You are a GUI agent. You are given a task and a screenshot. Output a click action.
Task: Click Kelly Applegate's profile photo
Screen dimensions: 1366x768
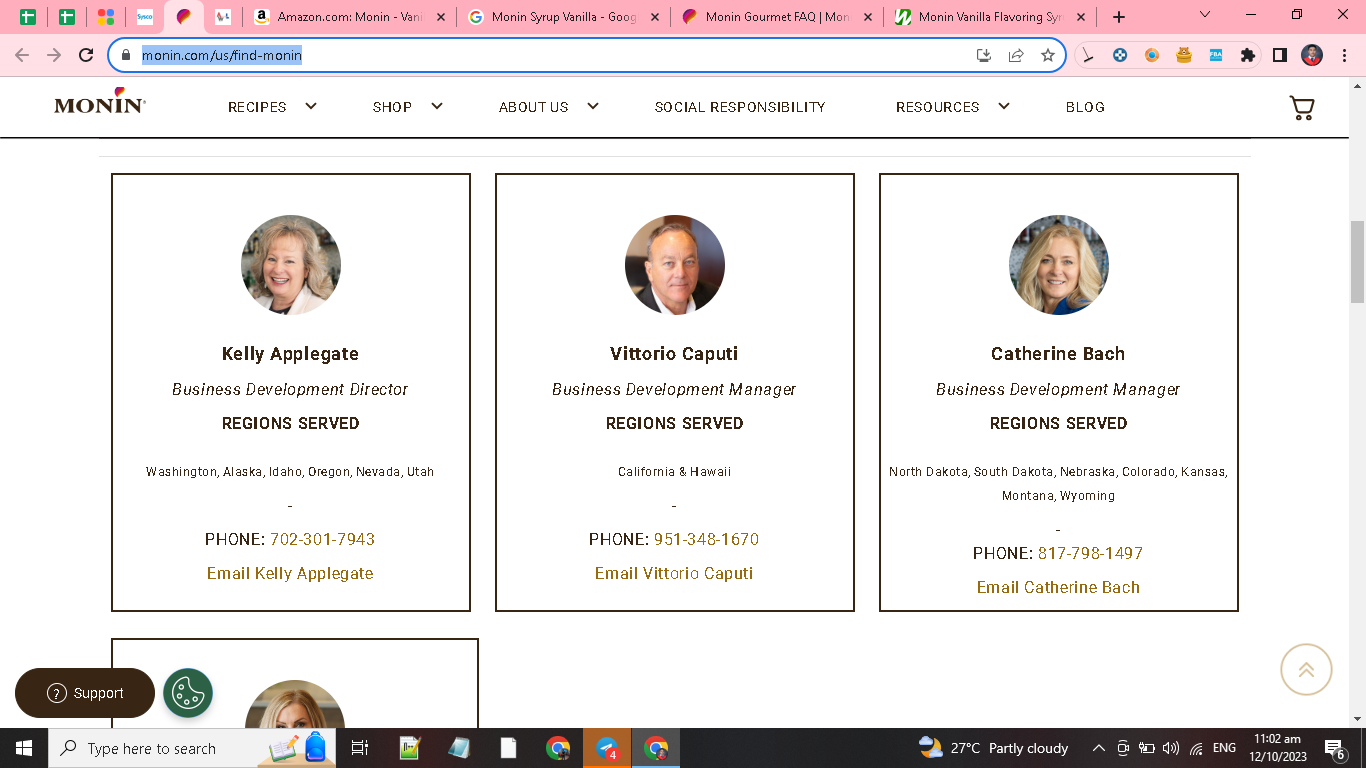(291, 265)
